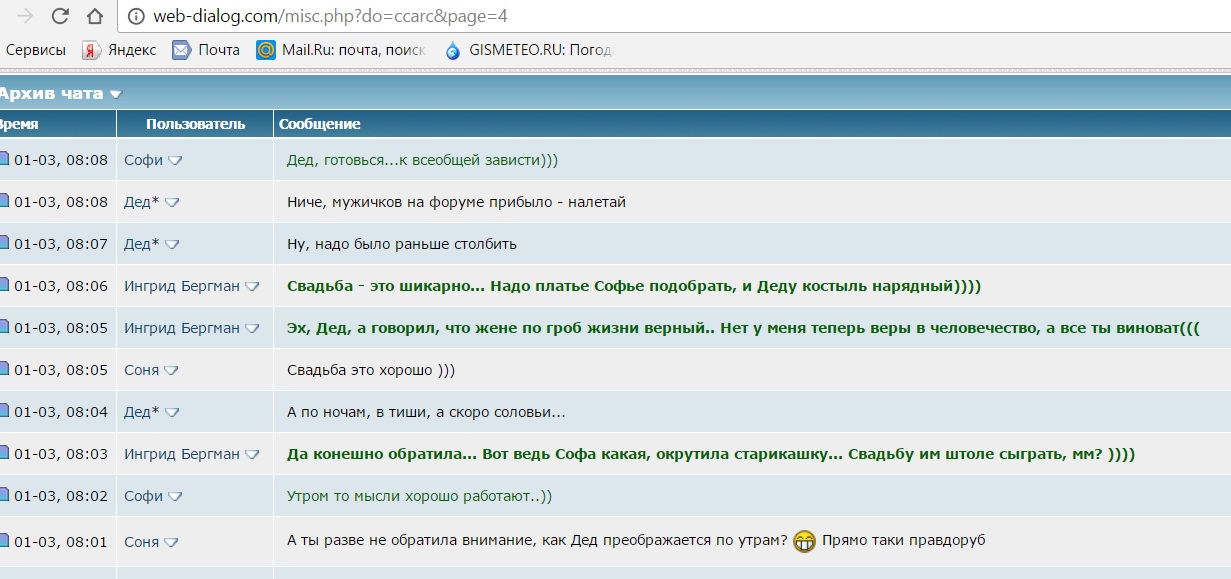Screen dimensions: 1231x579
Task: Click the browser home icon
Action: (94, 17)
